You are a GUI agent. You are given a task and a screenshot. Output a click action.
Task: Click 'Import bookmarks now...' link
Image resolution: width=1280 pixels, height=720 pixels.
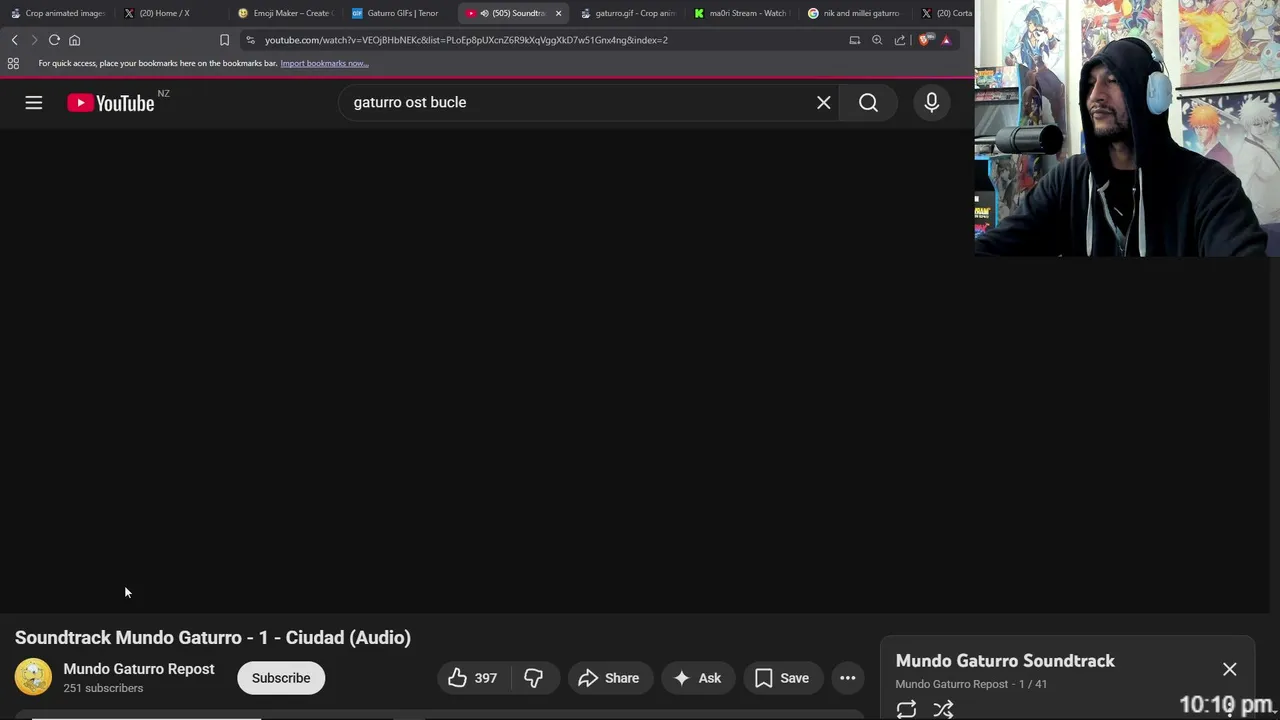324,63
